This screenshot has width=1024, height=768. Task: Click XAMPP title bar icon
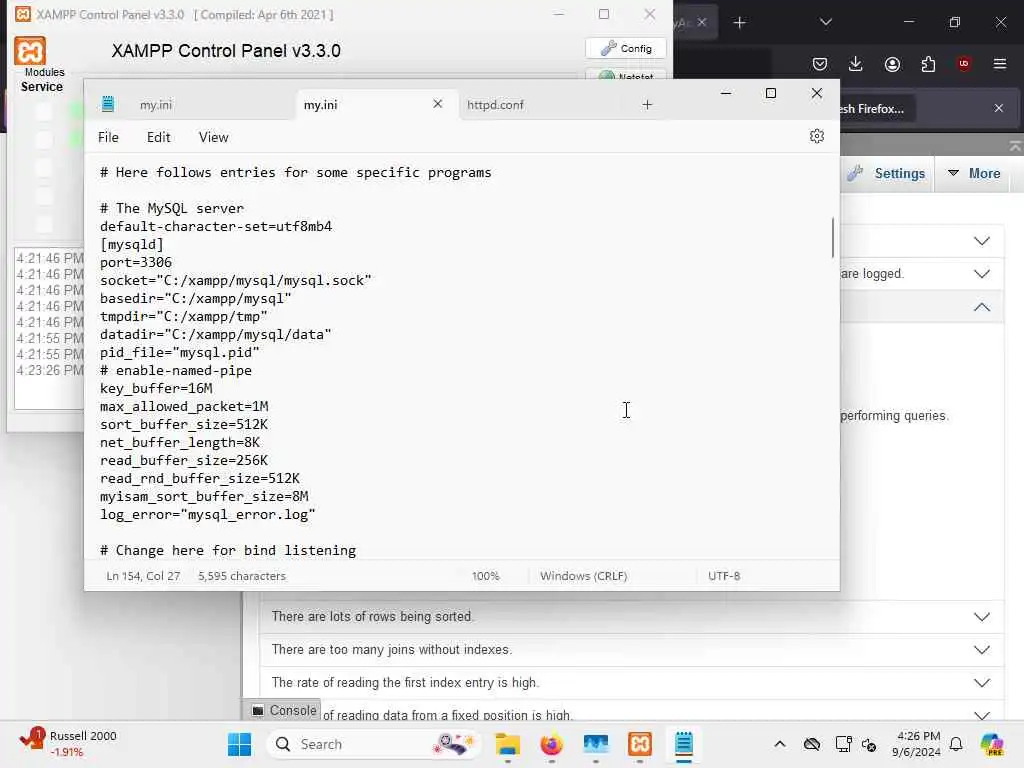[x=23, y=14]
